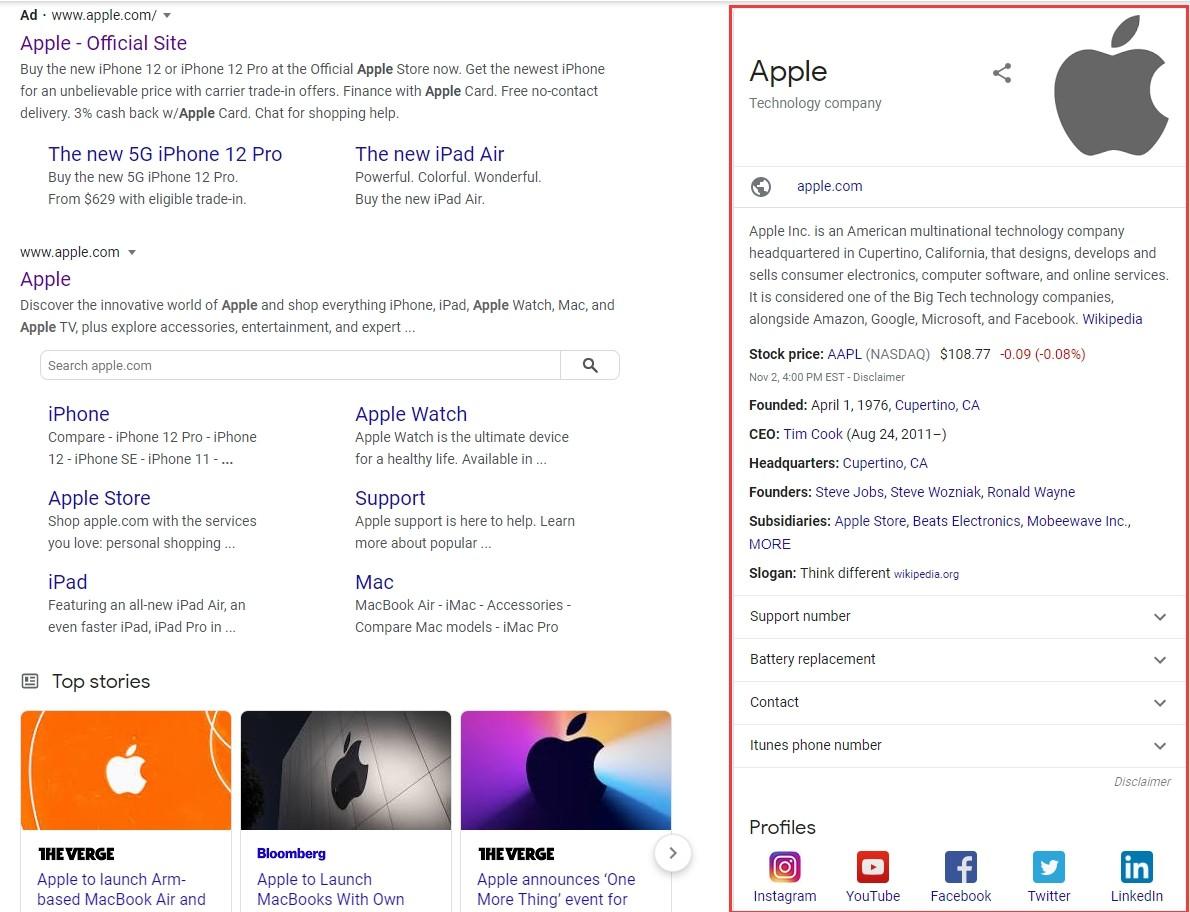Open the Support sitelink
The width and height of the screenshot is (1190, 912).
click(390, 498)
